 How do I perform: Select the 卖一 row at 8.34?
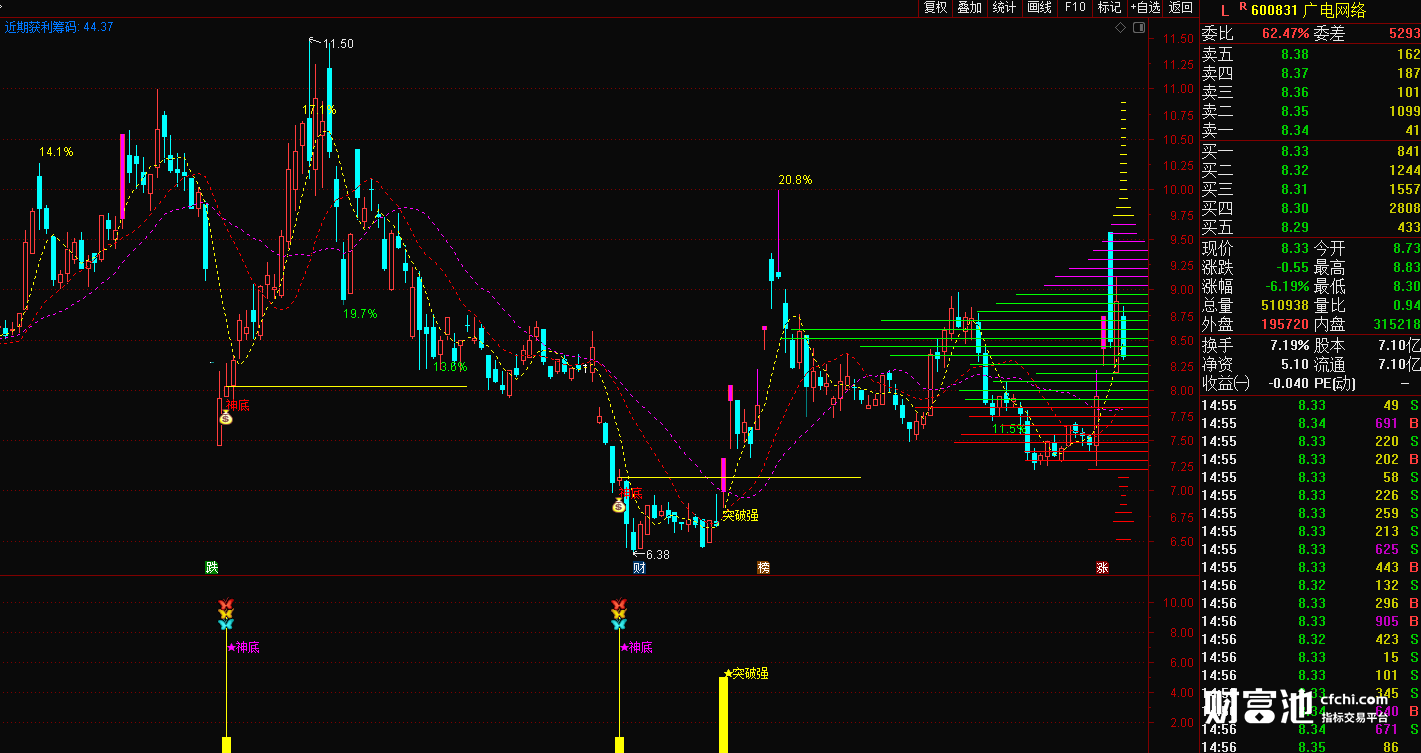point(1310,130)
